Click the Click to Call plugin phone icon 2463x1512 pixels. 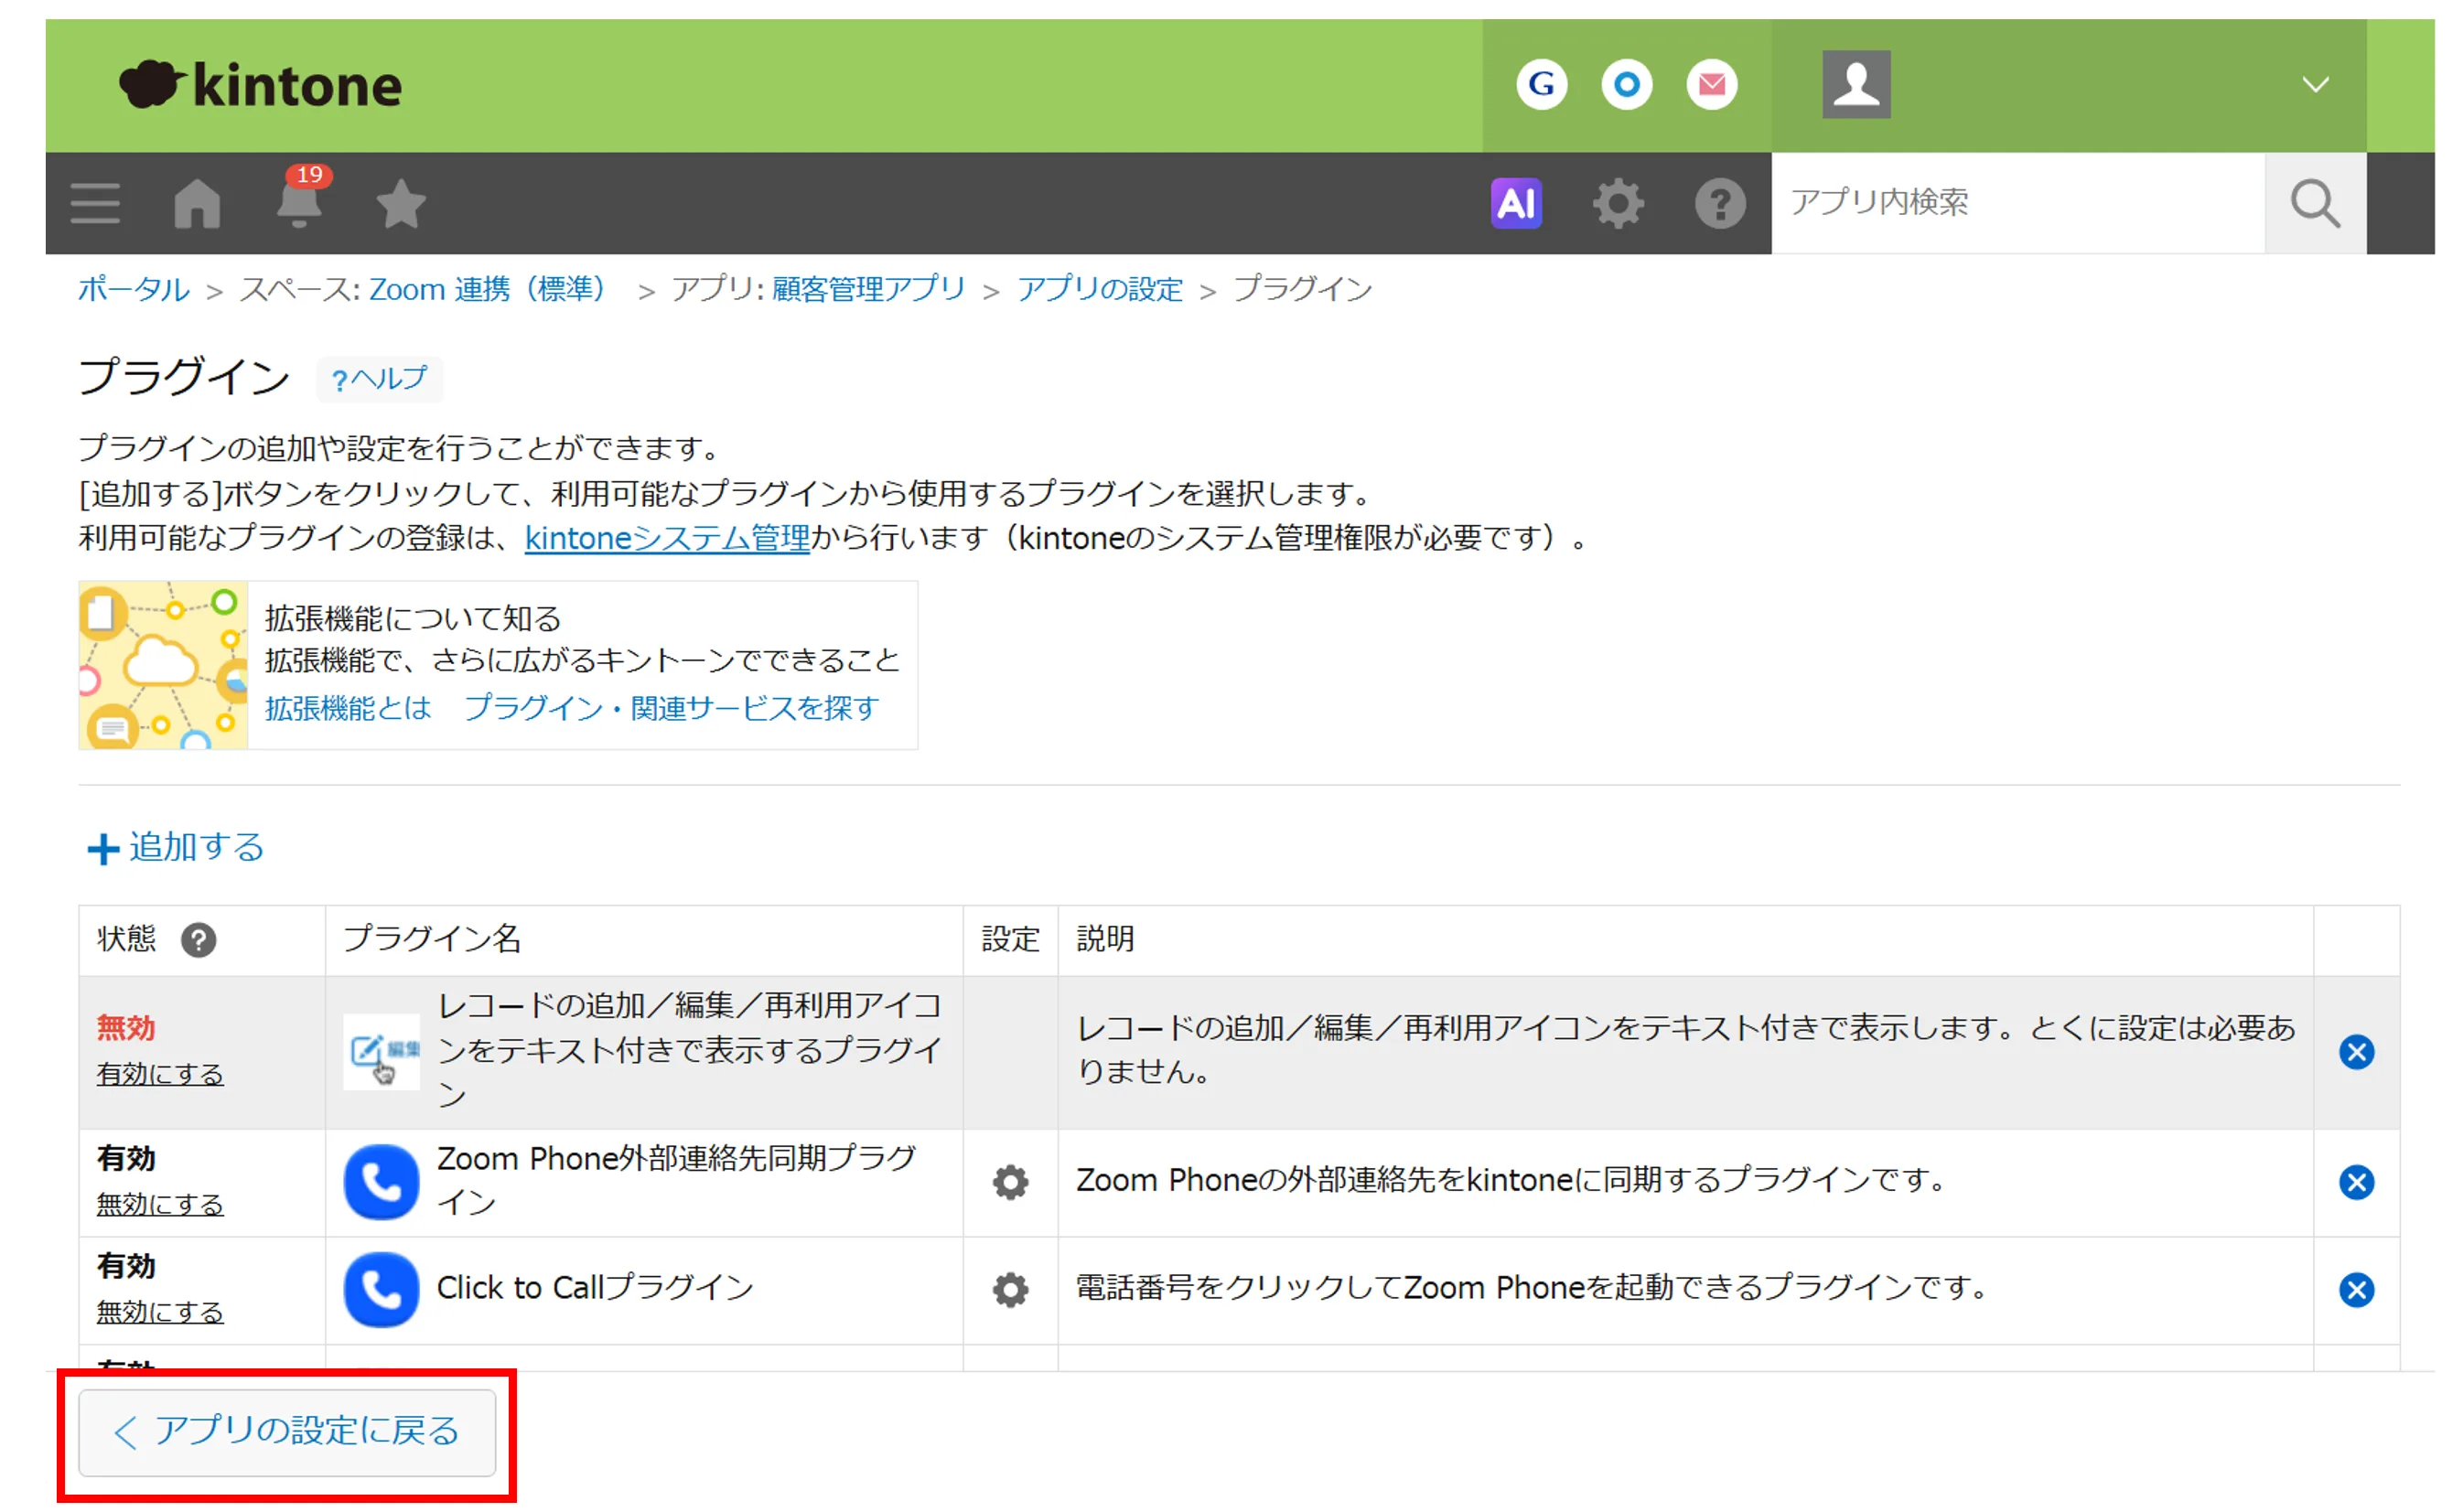[381, 1290]
